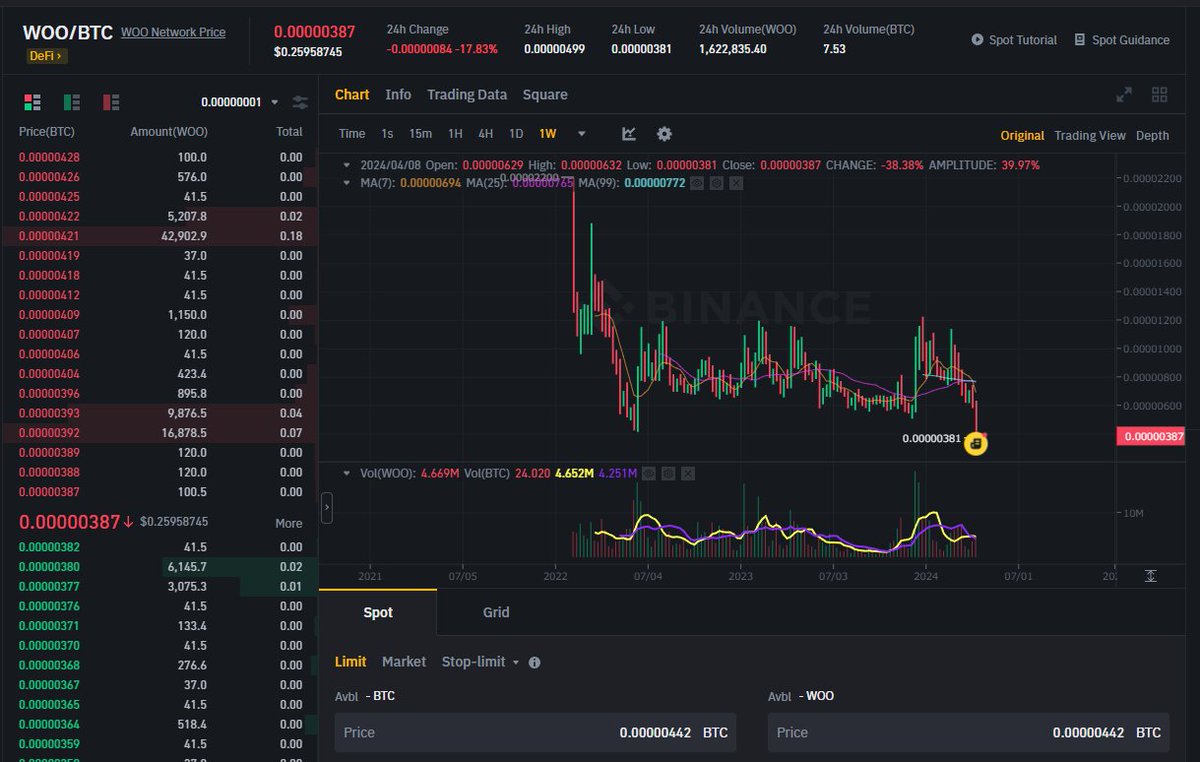Screen dimensions: 1200x762
Task: Show sell orders only view icon
Action: [111, 102]
